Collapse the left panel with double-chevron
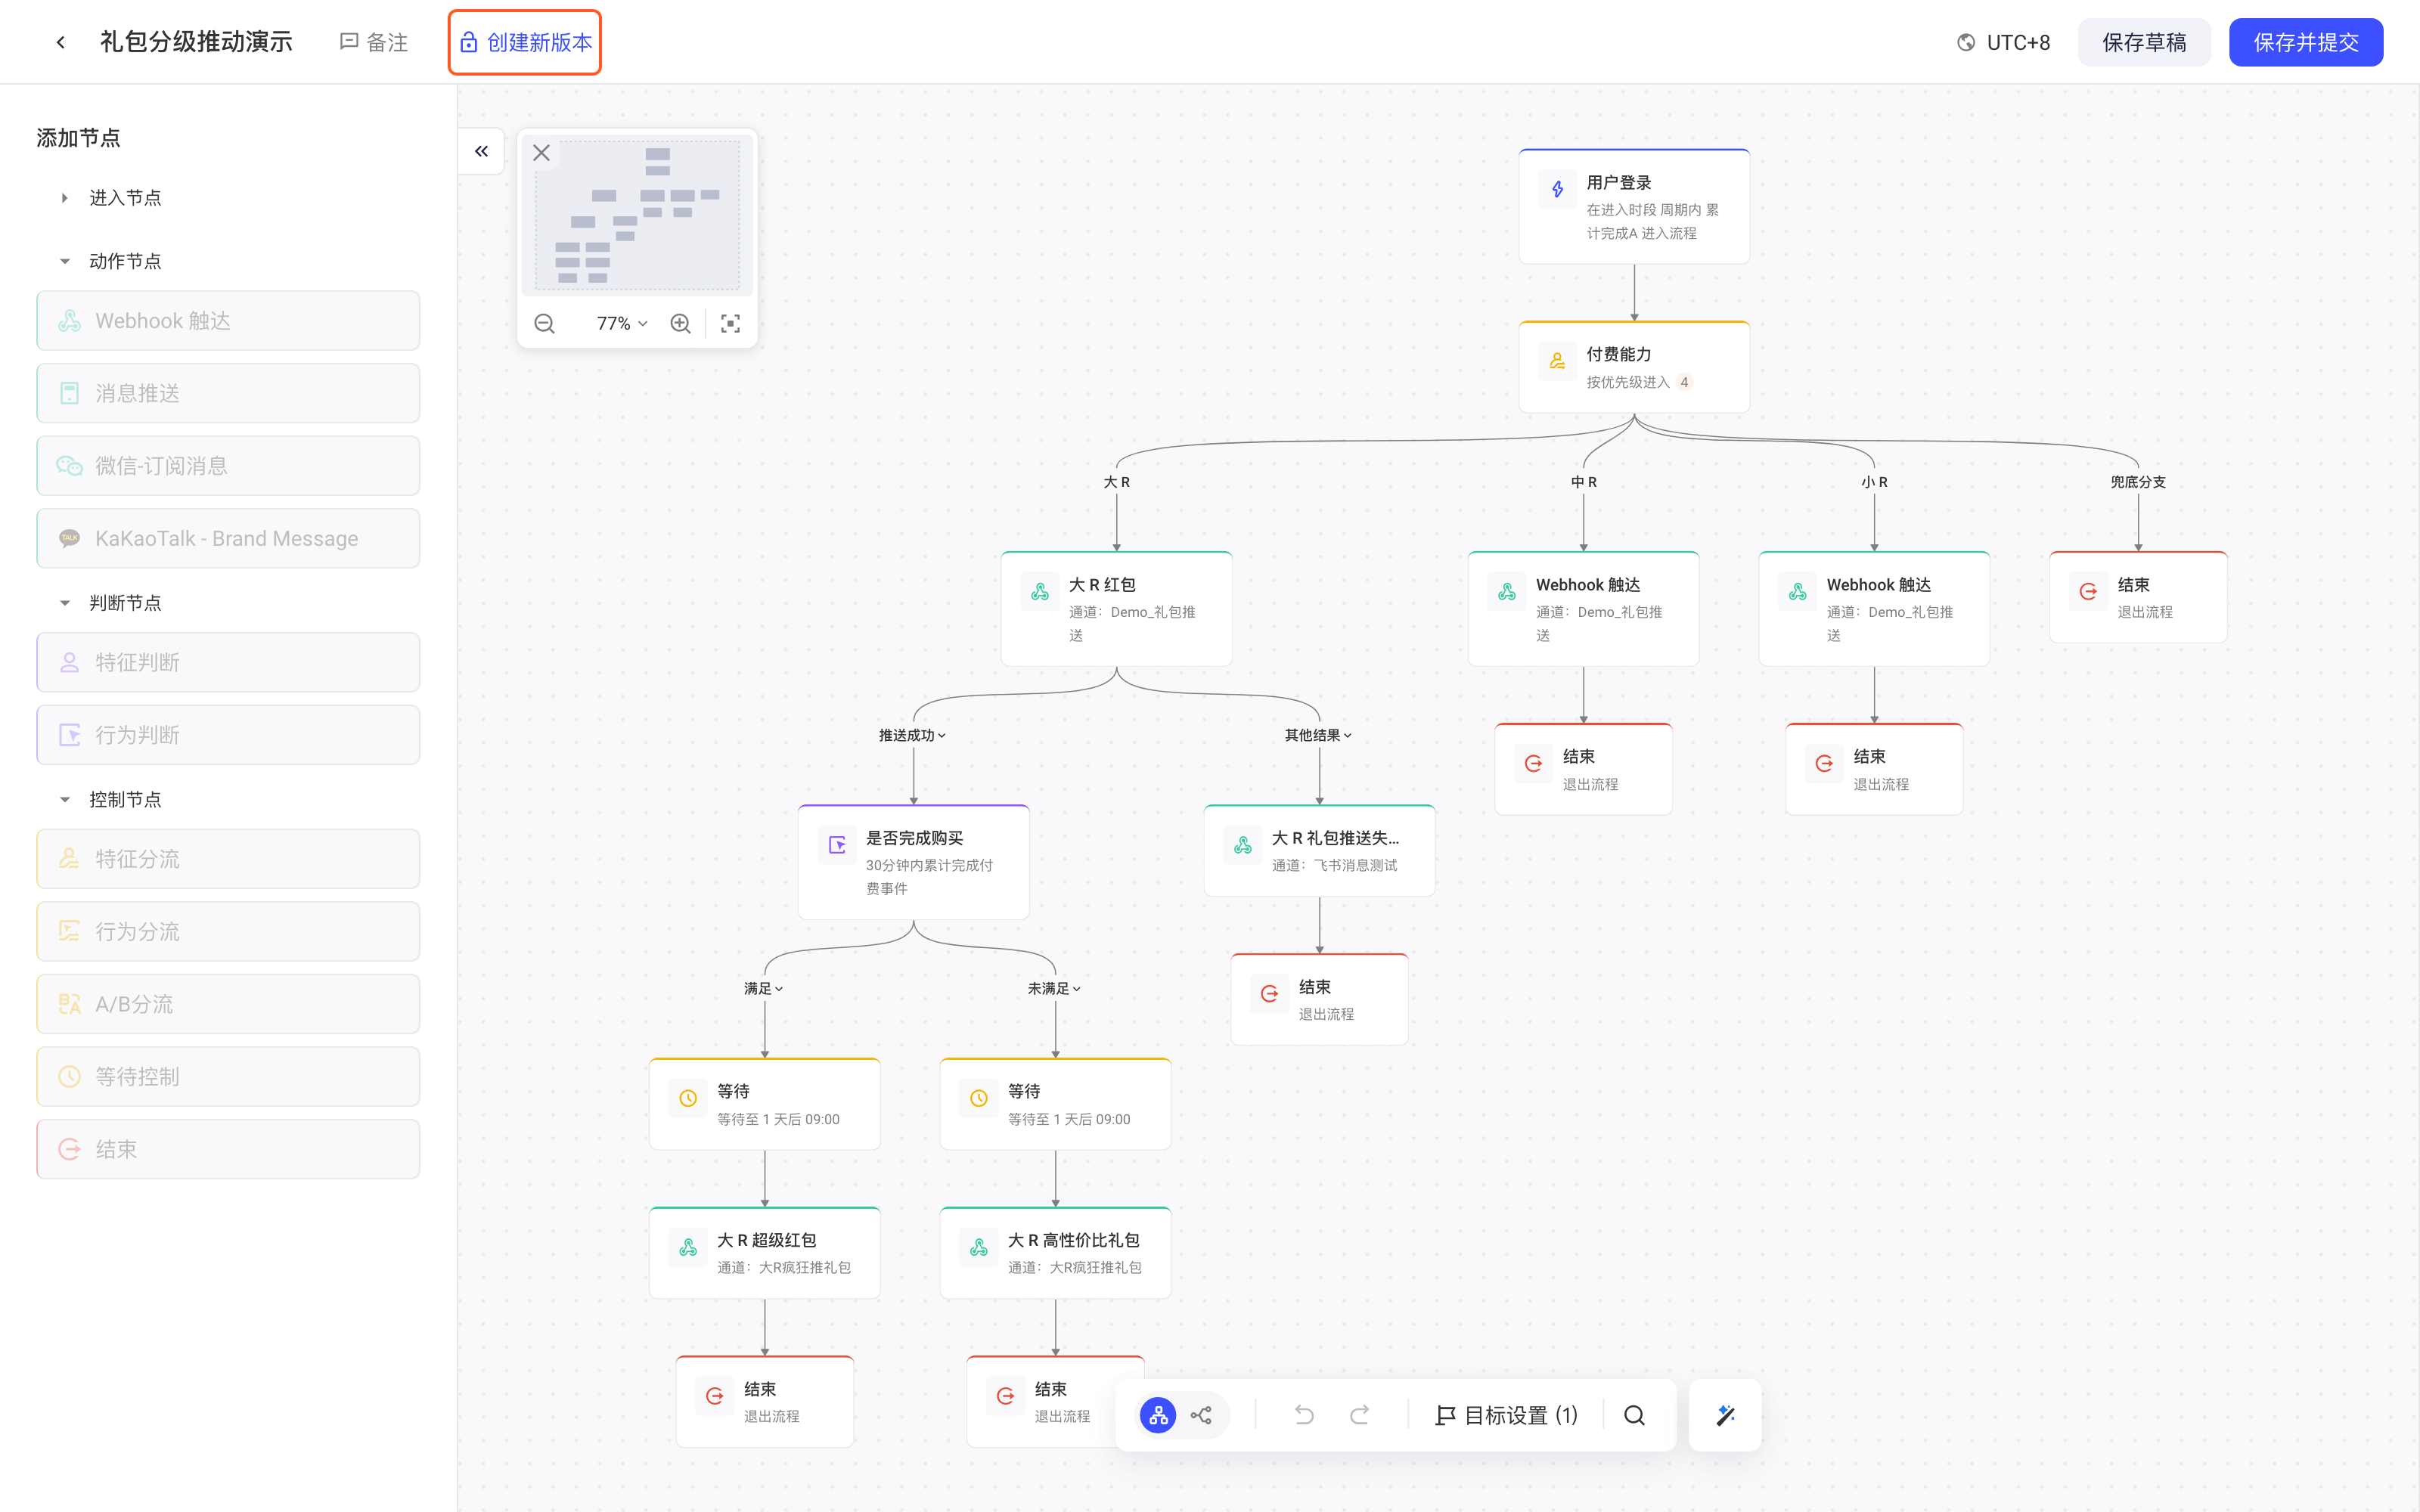Screen dimensions: 2420x1512 [x=482, y=151]
